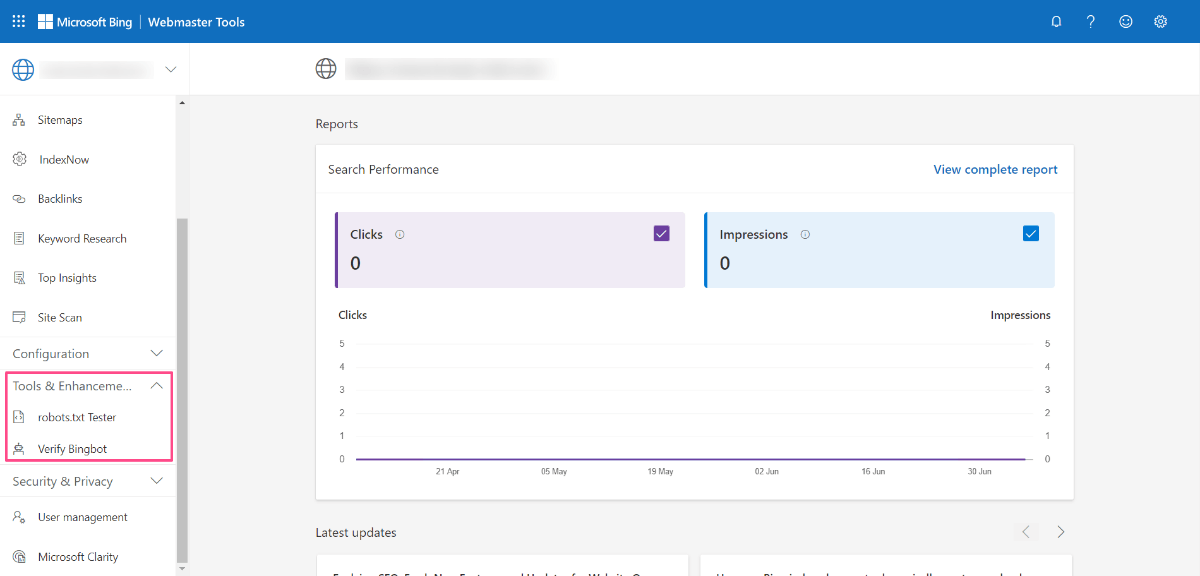Open the feedback smiley icon
The height and width of the screenshot is (576, 1200).
coord(1126,21)
